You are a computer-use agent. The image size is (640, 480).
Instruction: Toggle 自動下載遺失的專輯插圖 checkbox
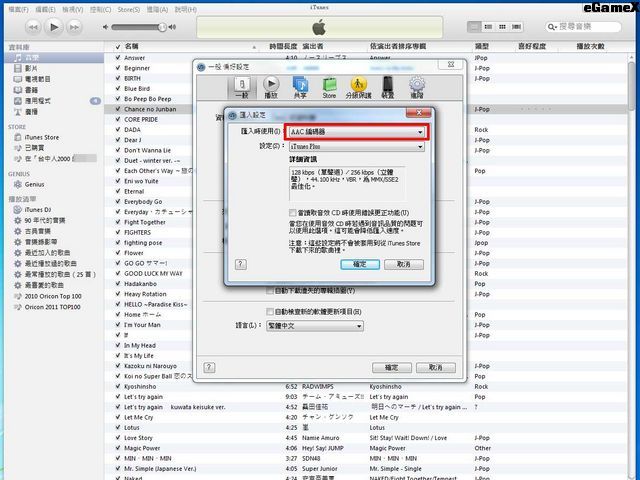(269, 291)
